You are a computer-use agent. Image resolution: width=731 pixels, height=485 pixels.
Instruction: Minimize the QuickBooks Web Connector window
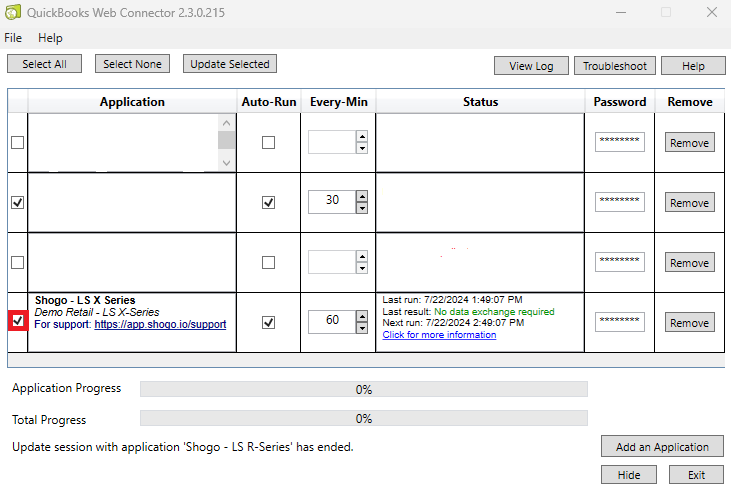621,12
